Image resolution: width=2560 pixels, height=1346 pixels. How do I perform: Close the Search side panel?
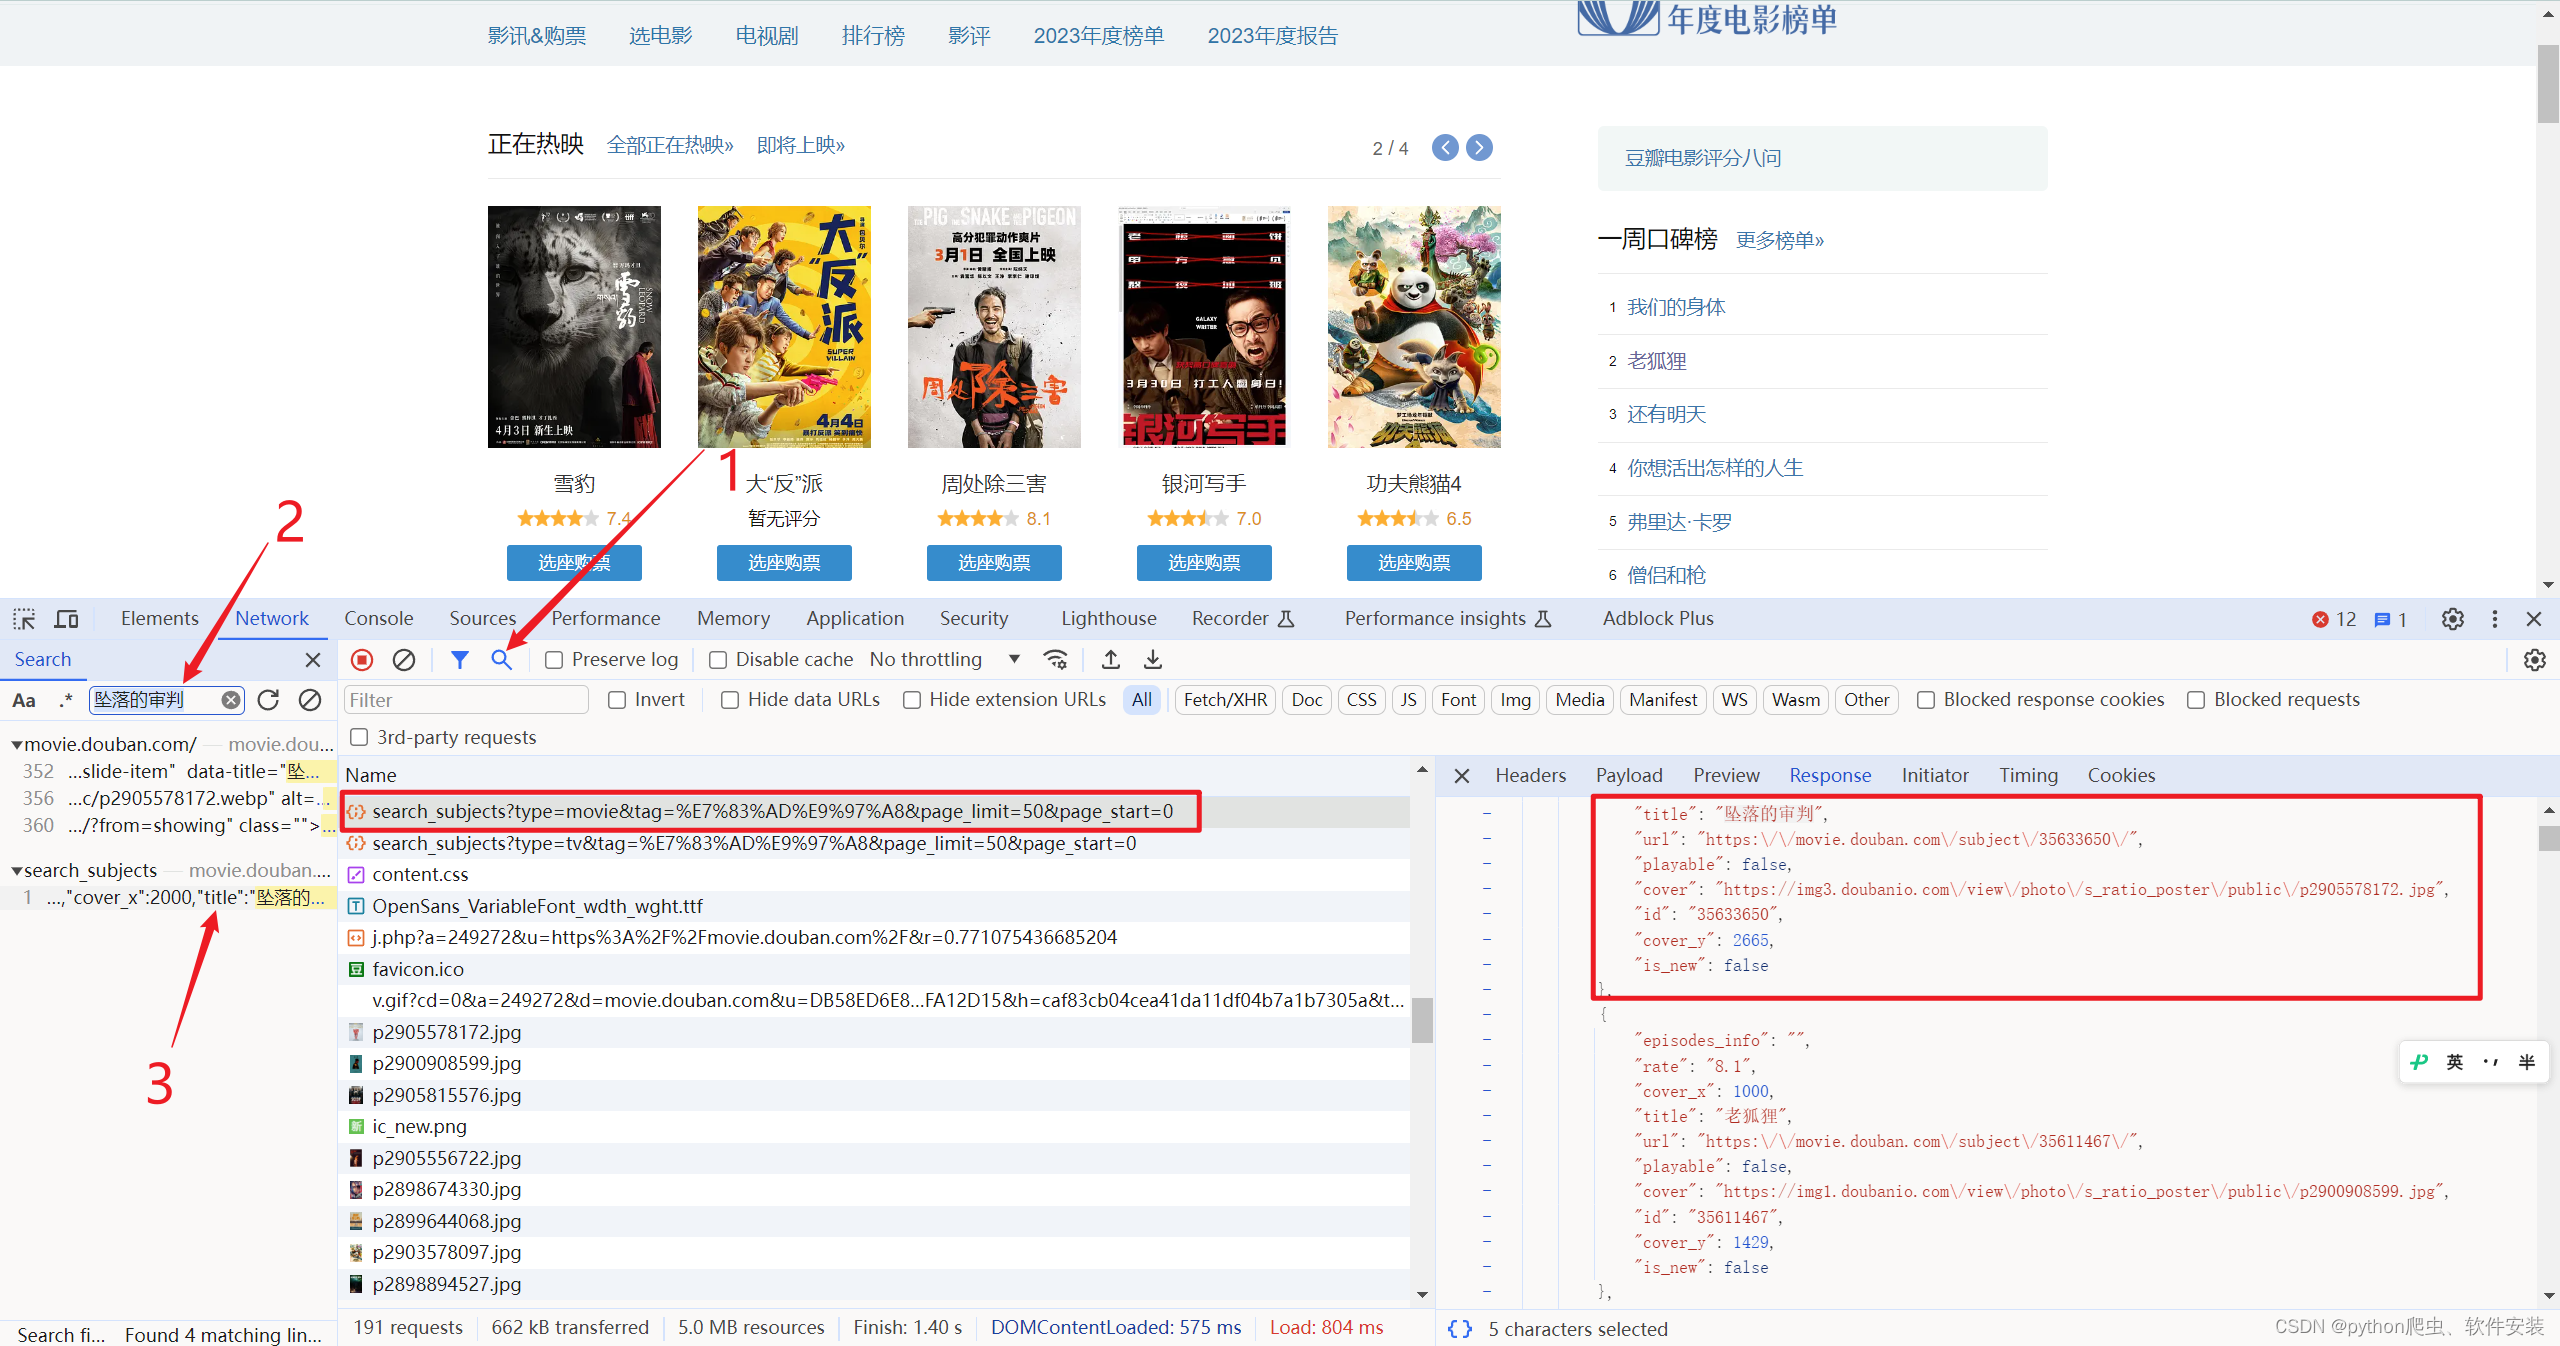[313, 660]
